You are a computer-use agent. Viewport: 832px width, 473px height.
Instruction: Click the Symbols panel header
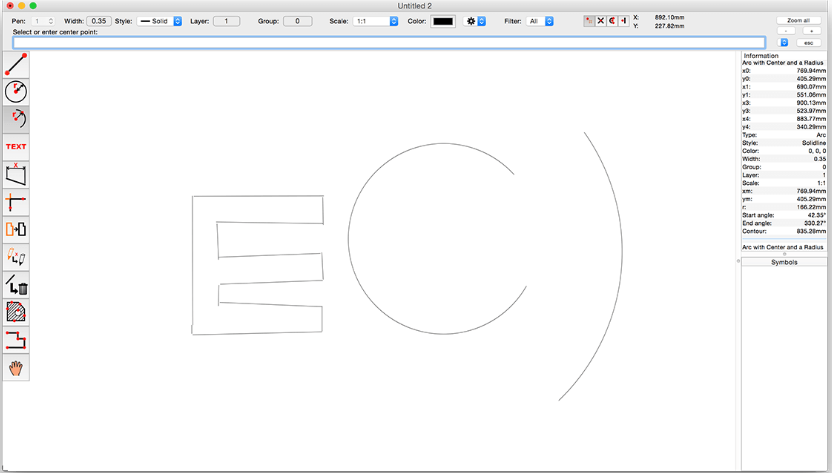(784, 262)
